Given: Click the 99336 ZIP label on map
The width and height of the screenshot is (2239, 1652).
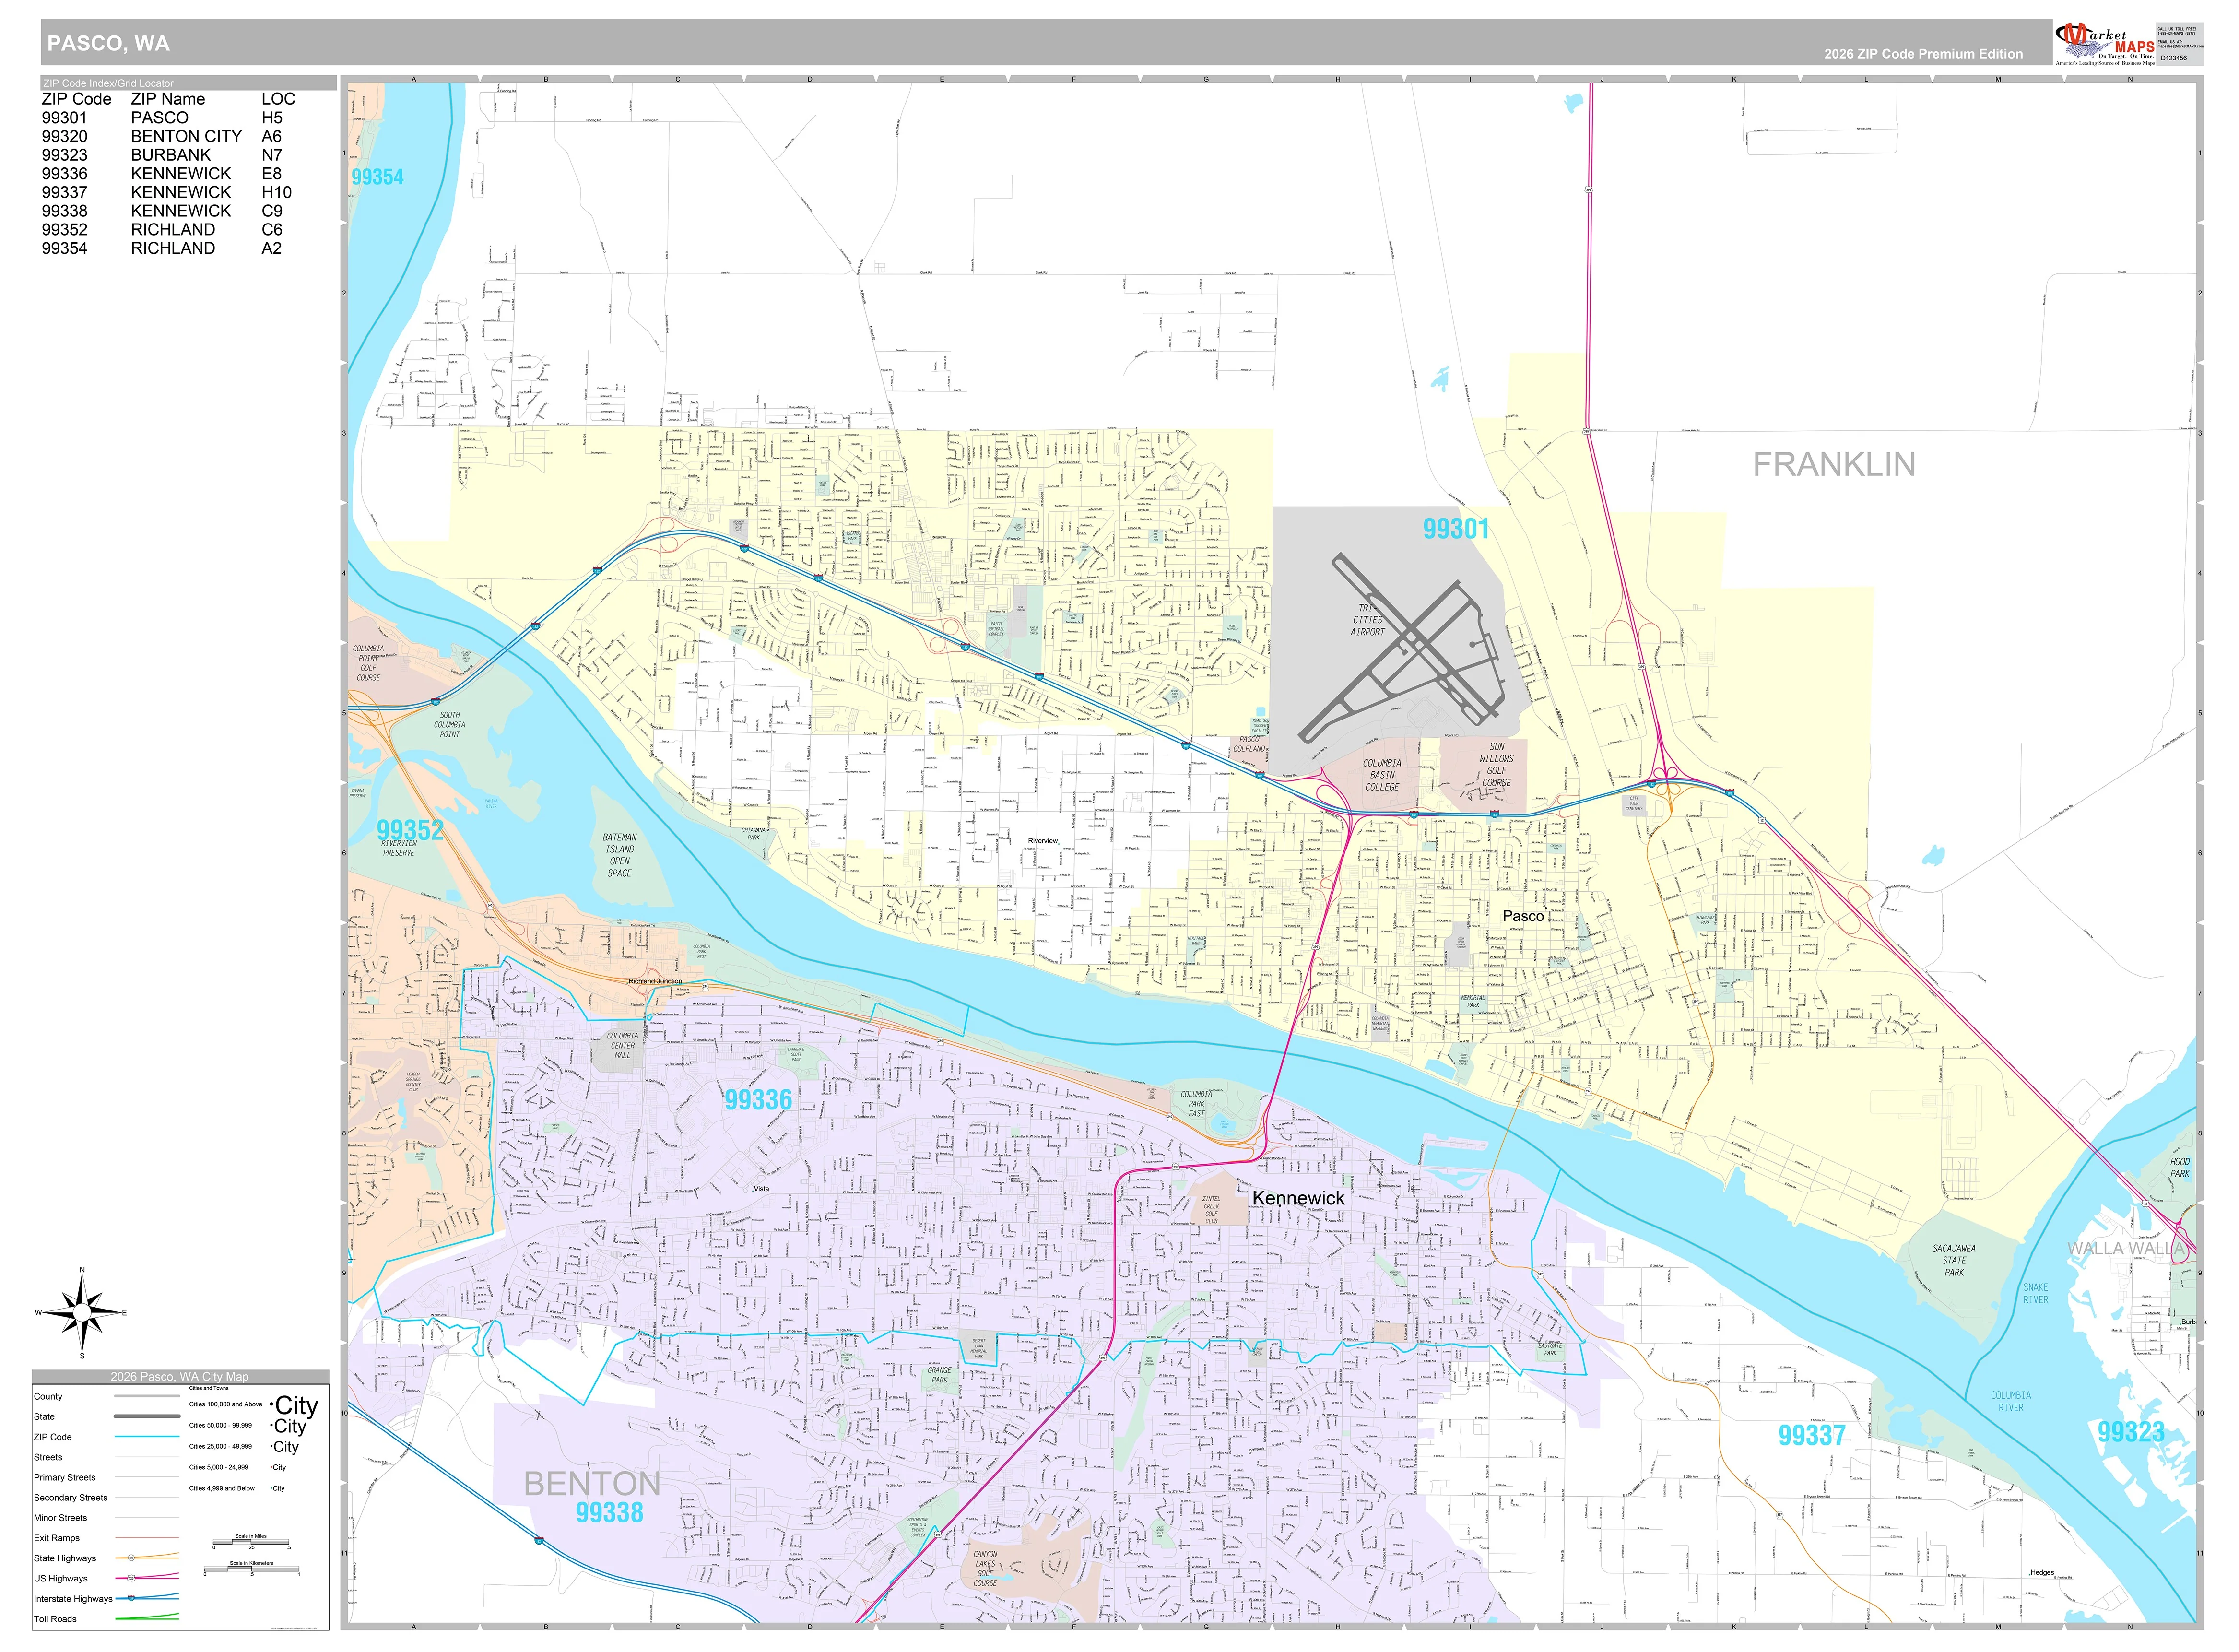Looking at the screenshot, I should pyautogui.click(x=758, y=1101).
